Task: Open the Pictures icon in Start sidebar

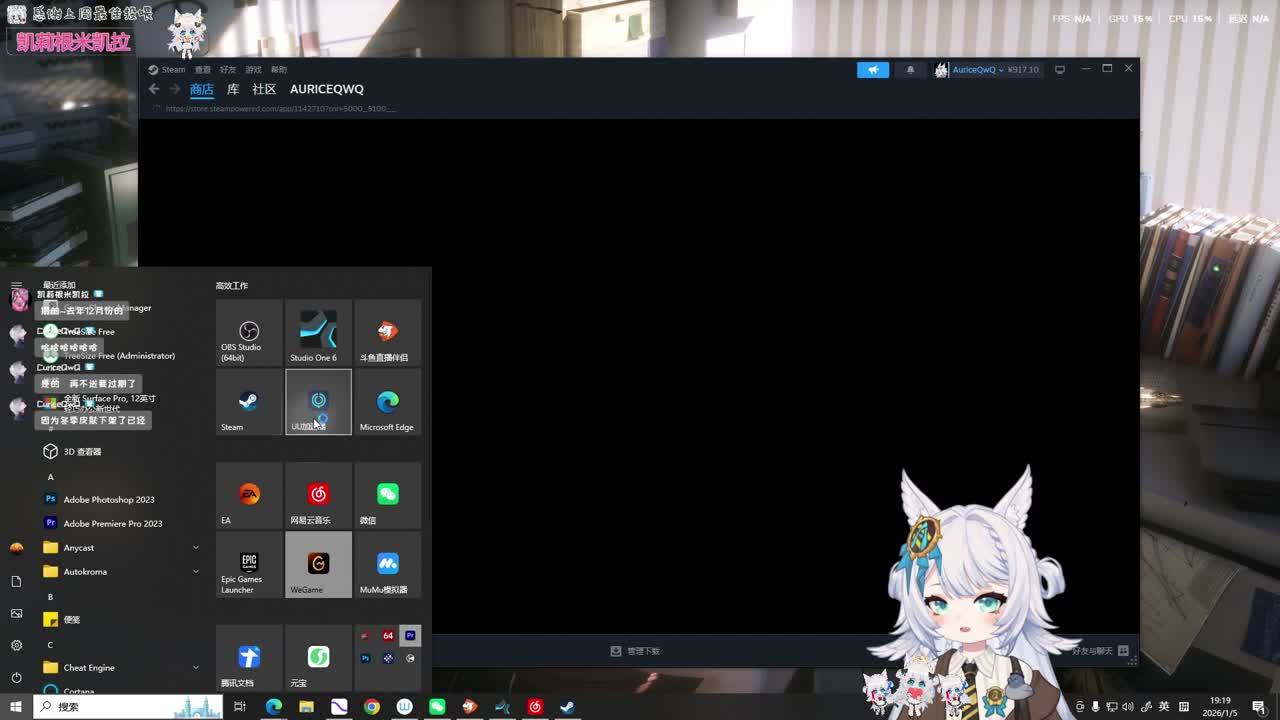Action: (16, 613)
